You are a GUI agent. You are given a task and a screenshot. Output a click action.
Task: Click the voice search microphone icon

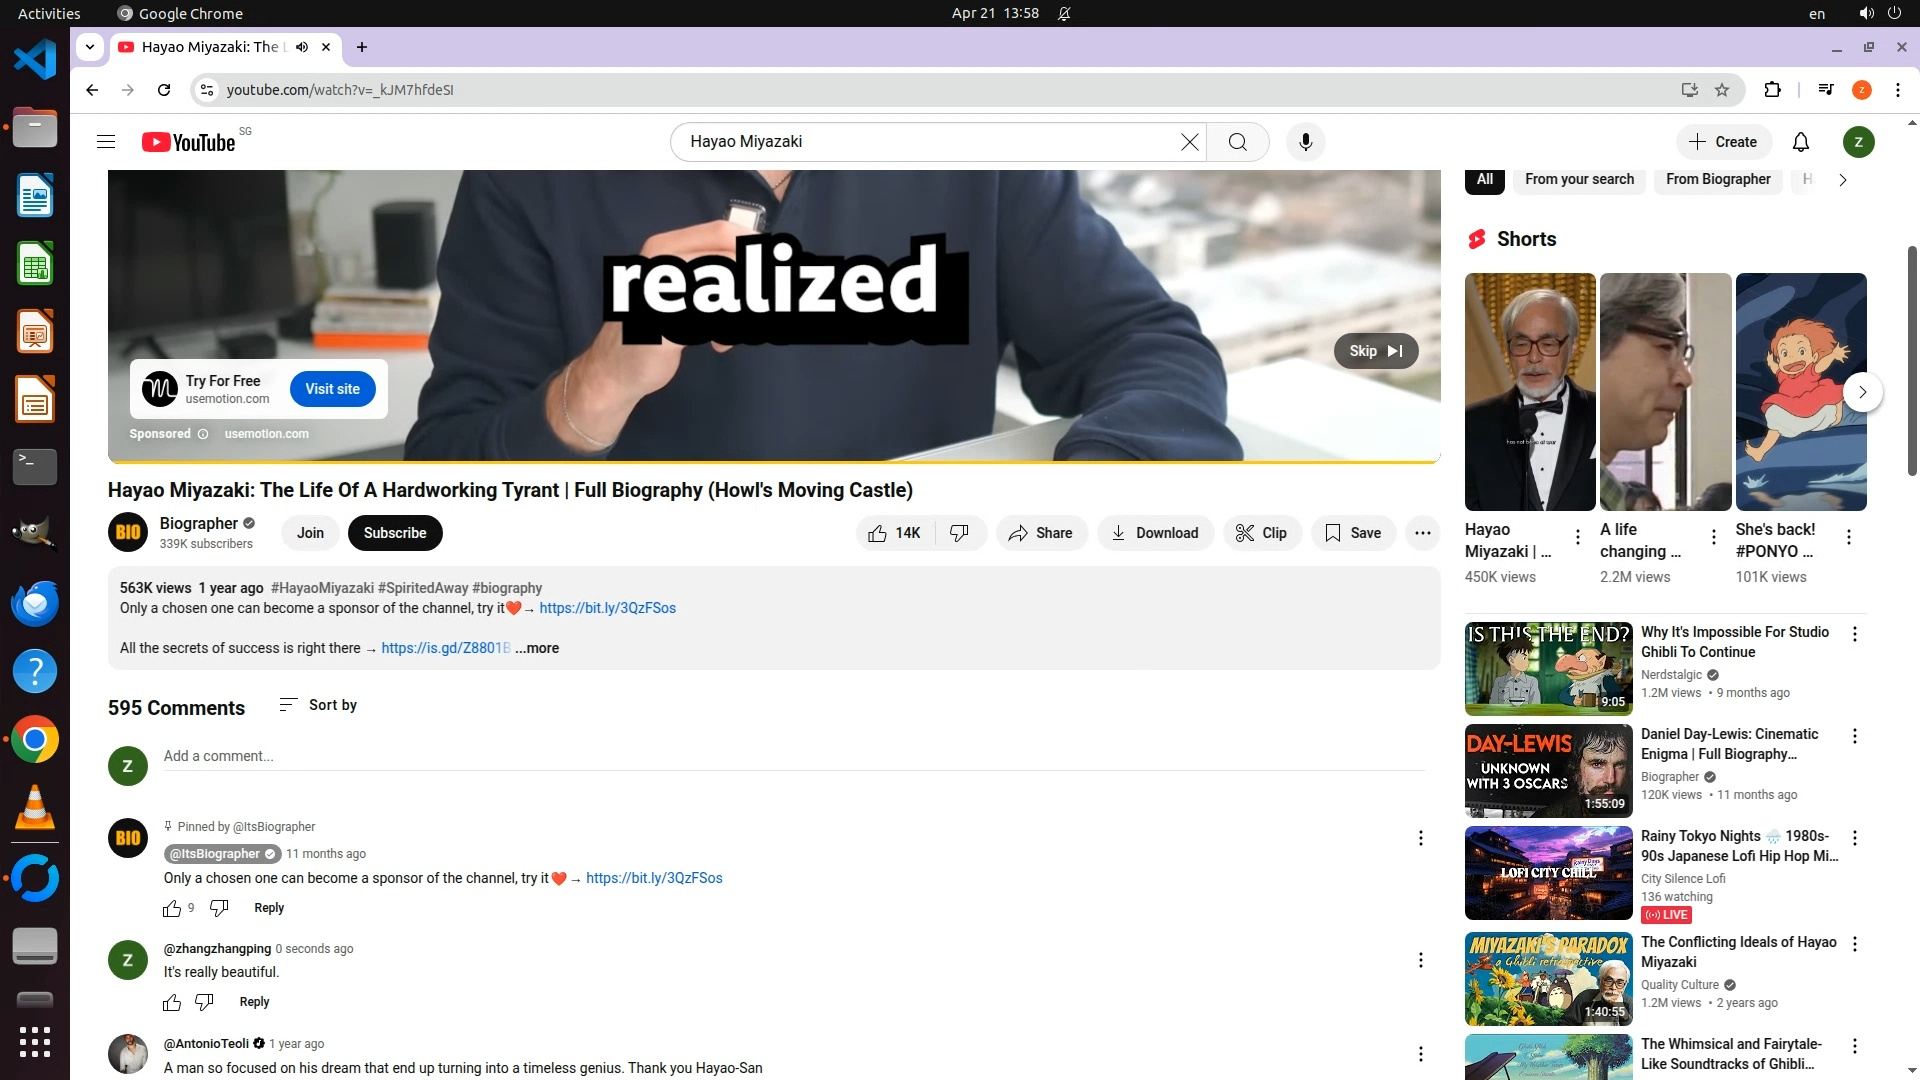click(x=1305, y=142)
